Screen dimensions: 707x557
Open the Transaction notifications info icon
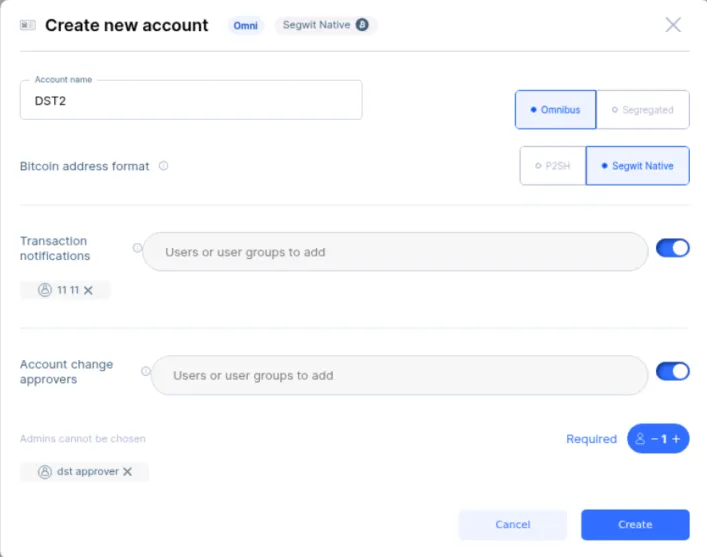137,248
